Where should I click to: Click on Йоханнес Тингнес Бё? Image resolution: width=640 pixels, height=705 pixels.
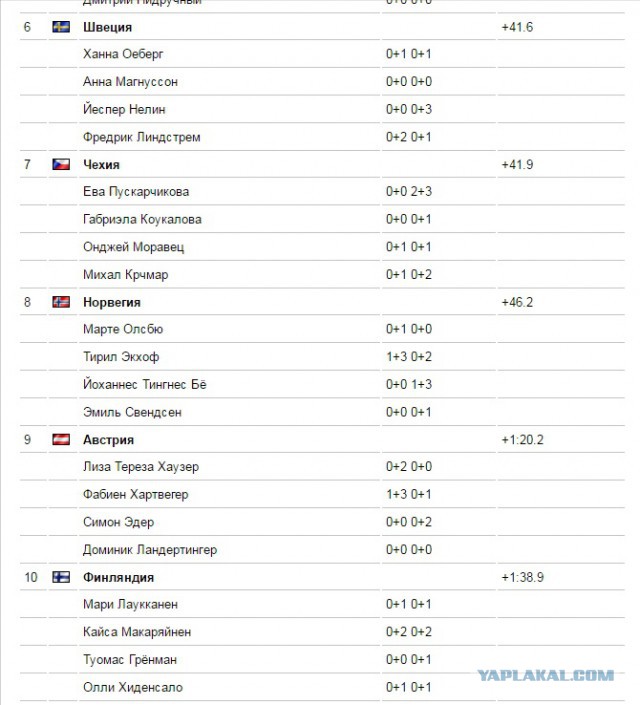tap(145, 384)
